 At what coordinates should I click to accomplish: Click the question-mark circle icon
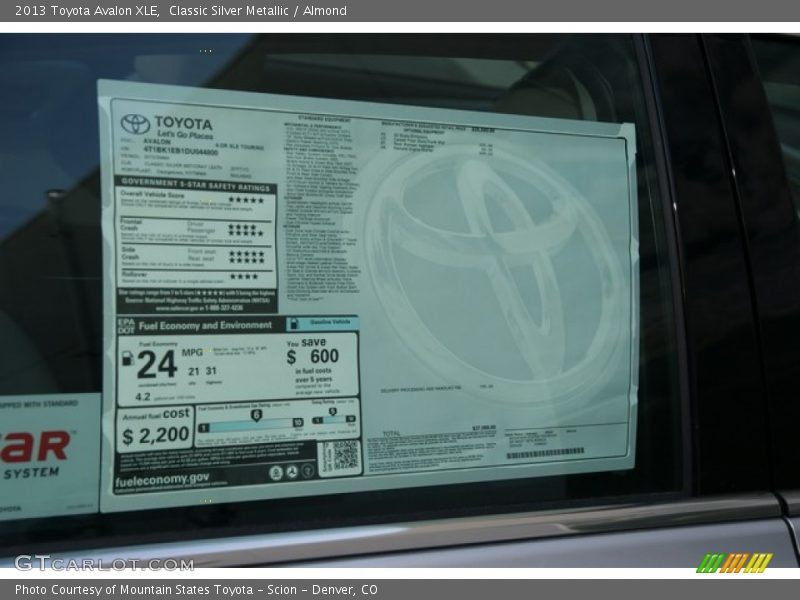(305, 471)
